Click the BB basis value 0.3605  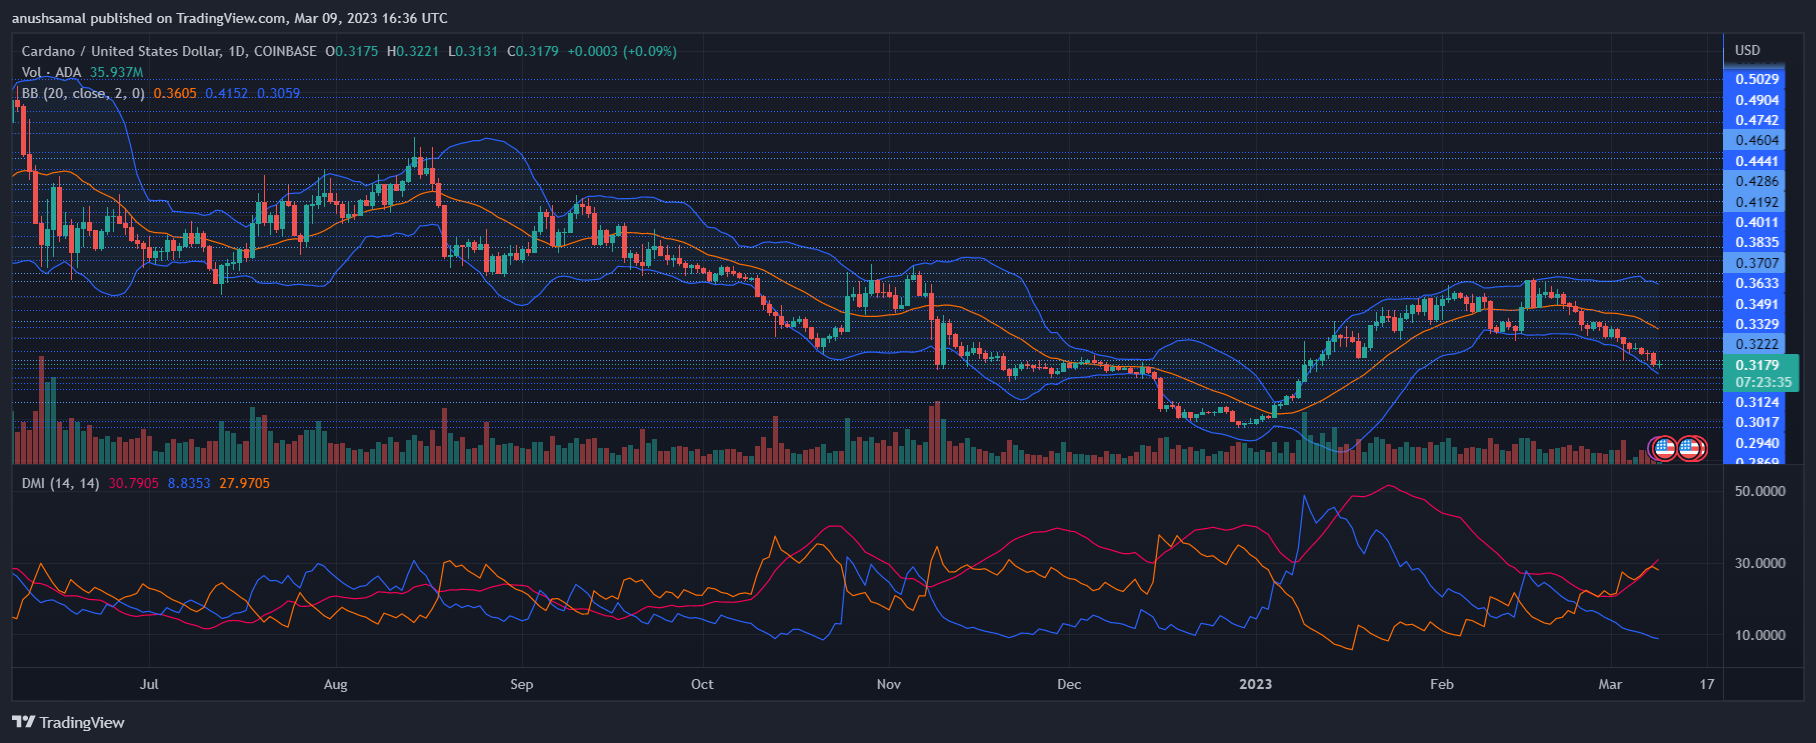pyautogui.click(x=175, y=93)
